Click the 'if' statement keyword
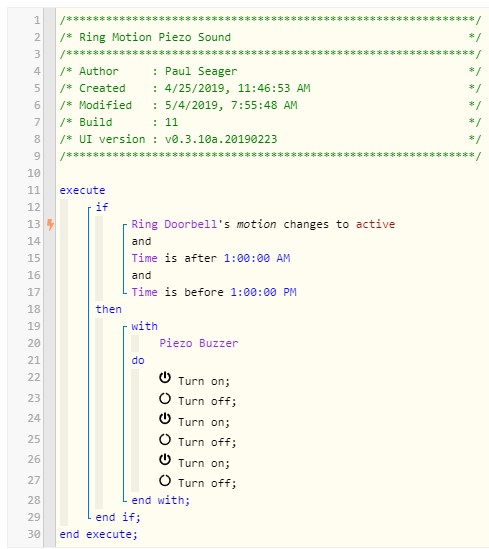Viewport: 489px width, 549px height. (102, 207)
